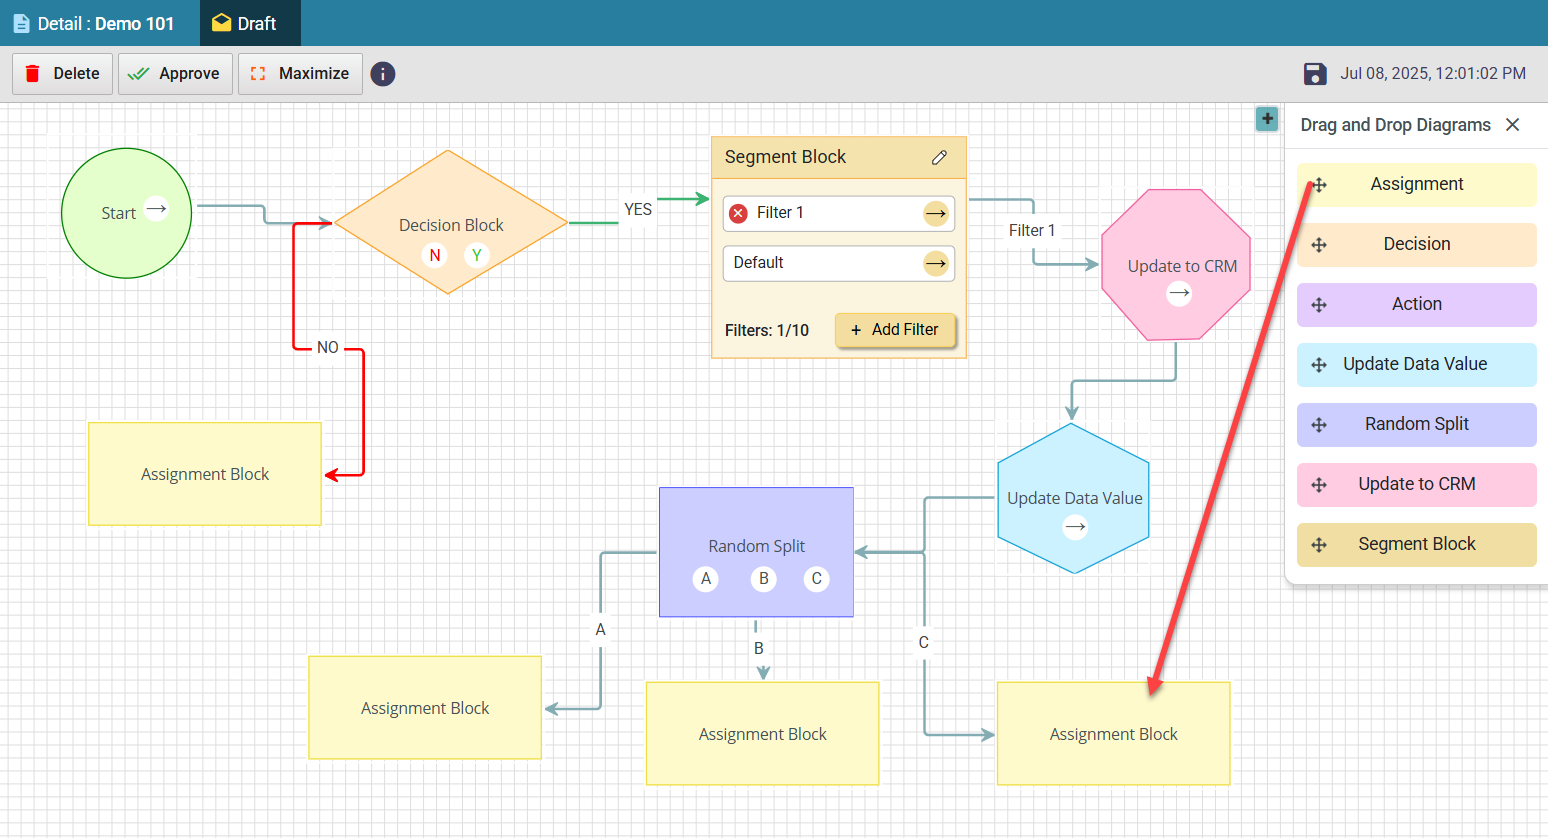Click the move handle on Assignment palette item
The width and height of the screenshot is (1548, 838).
coord(1319,185)
